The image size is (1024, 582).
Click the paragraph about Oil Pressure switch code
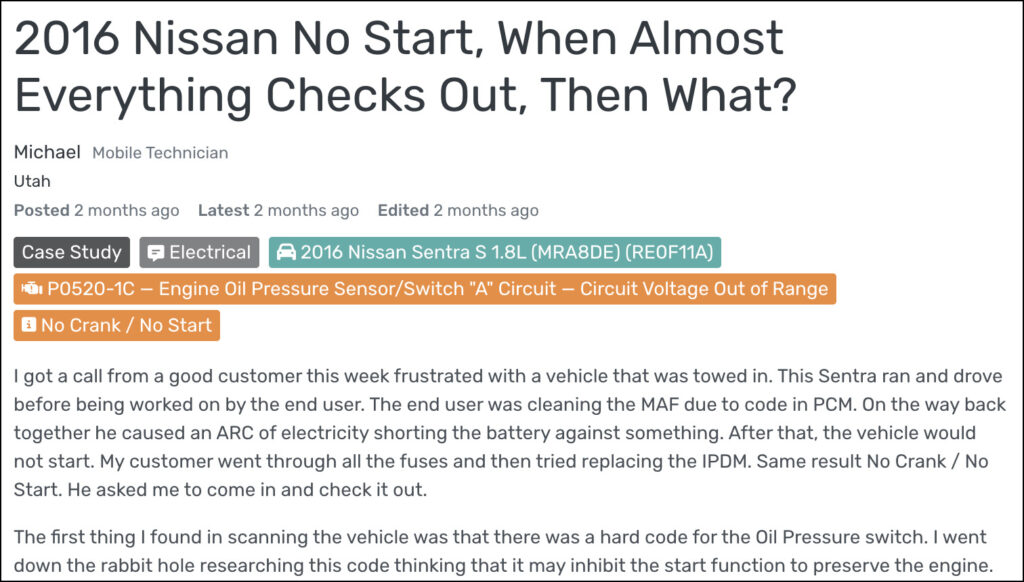pyautogui.click(x=504, y=551)
